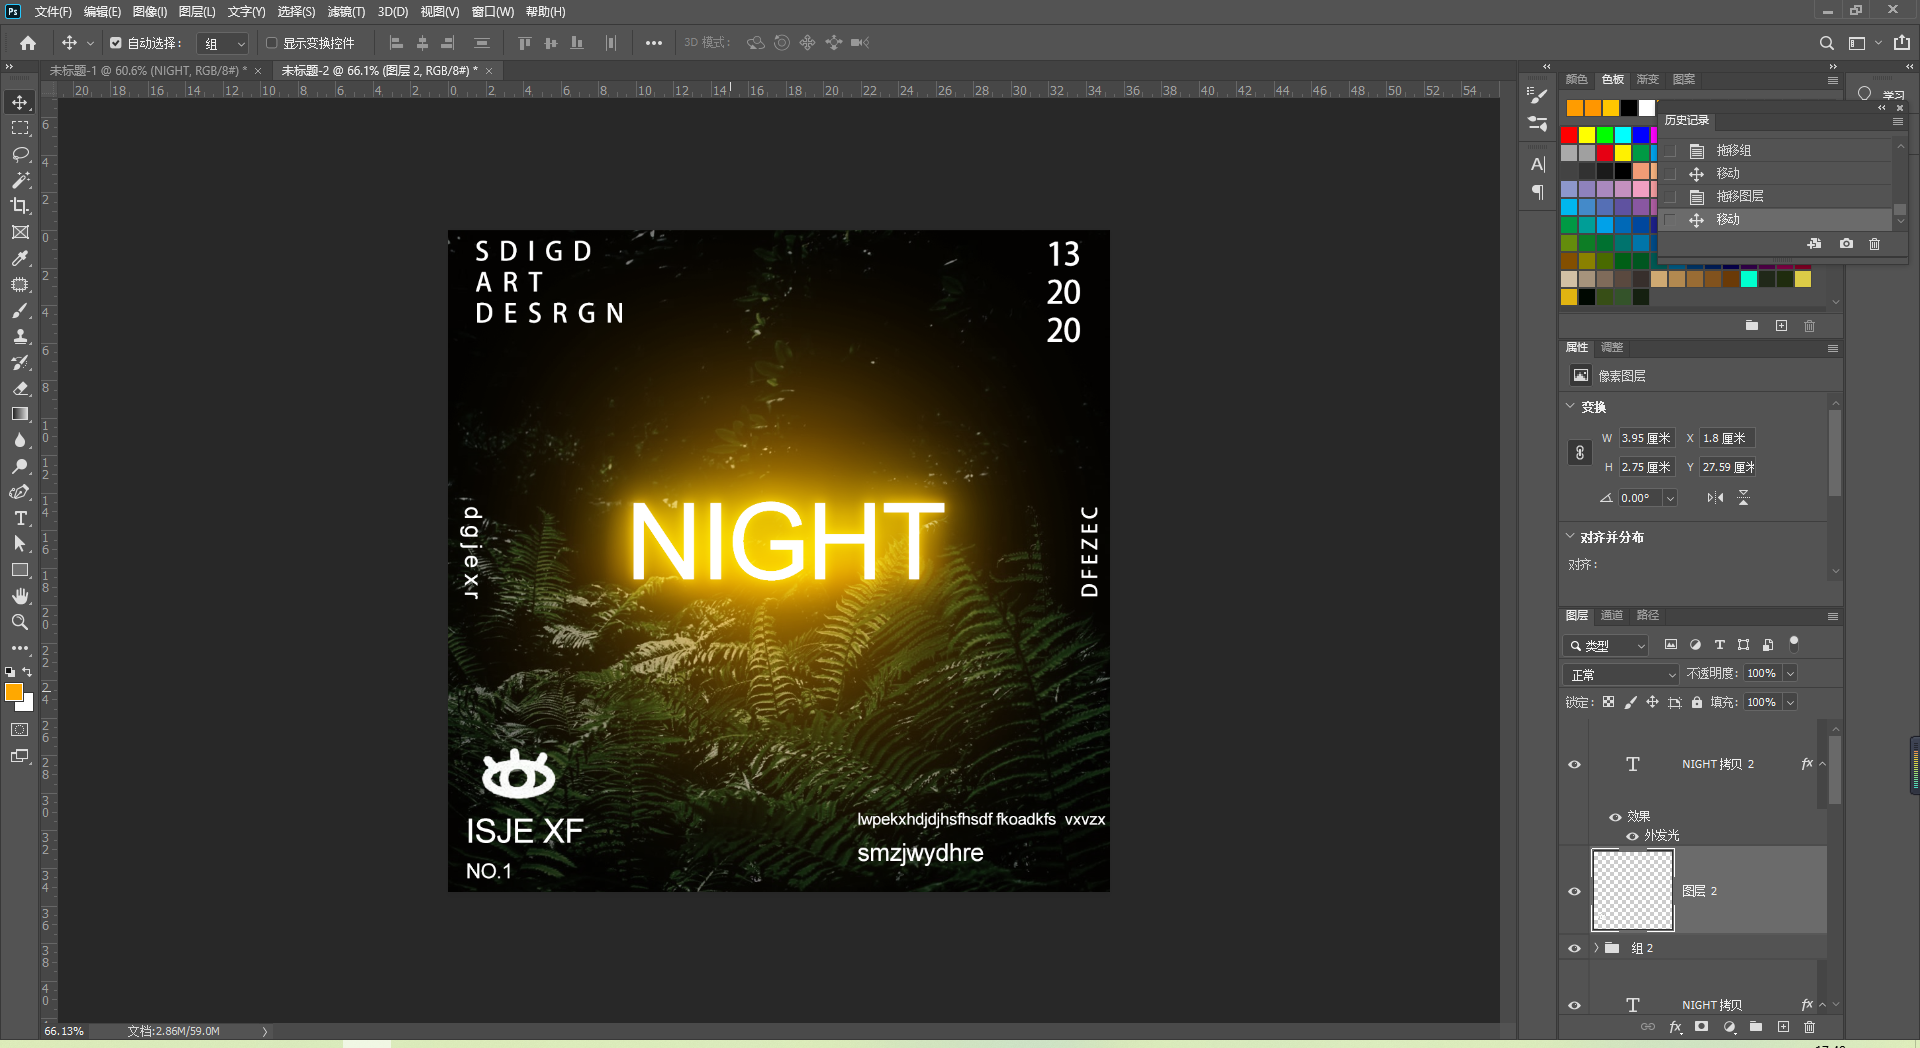The height and width of the screenshot is (1048, 1920).
Task: Open the collapsed Character panel icon
Action: coord(1538,164)
